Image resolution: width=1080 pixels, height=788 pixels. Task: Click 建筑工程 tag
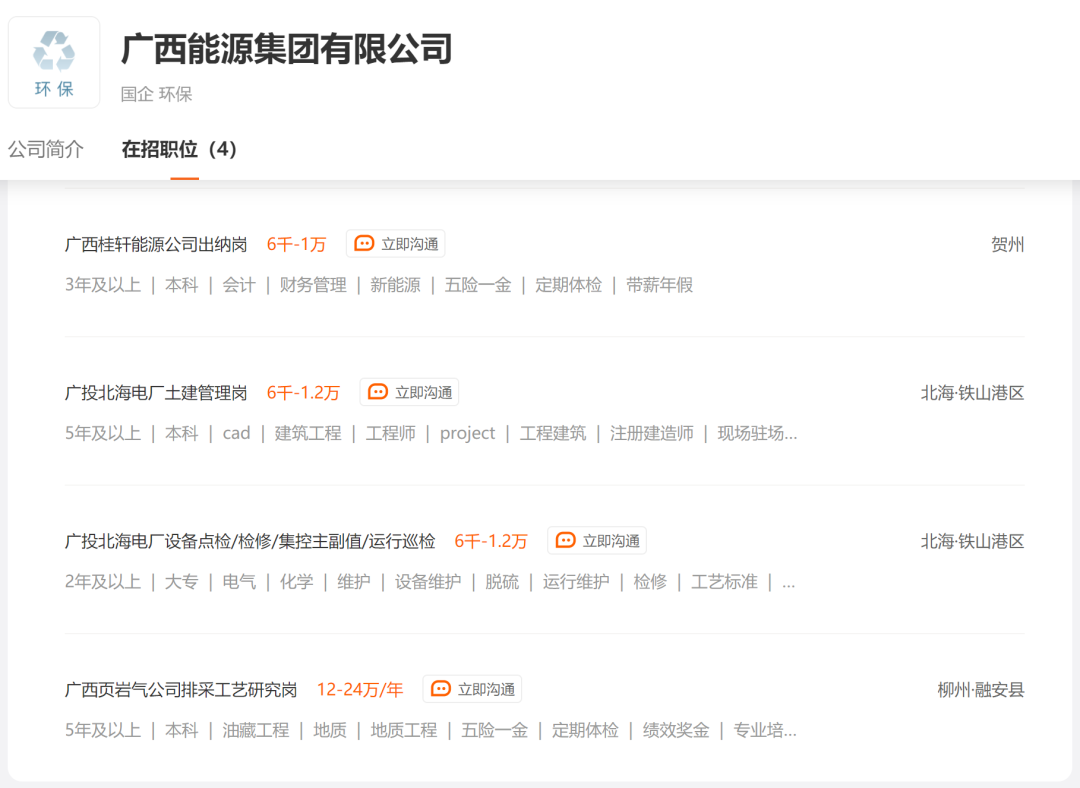pyautogui.click(x=308, y=433)
